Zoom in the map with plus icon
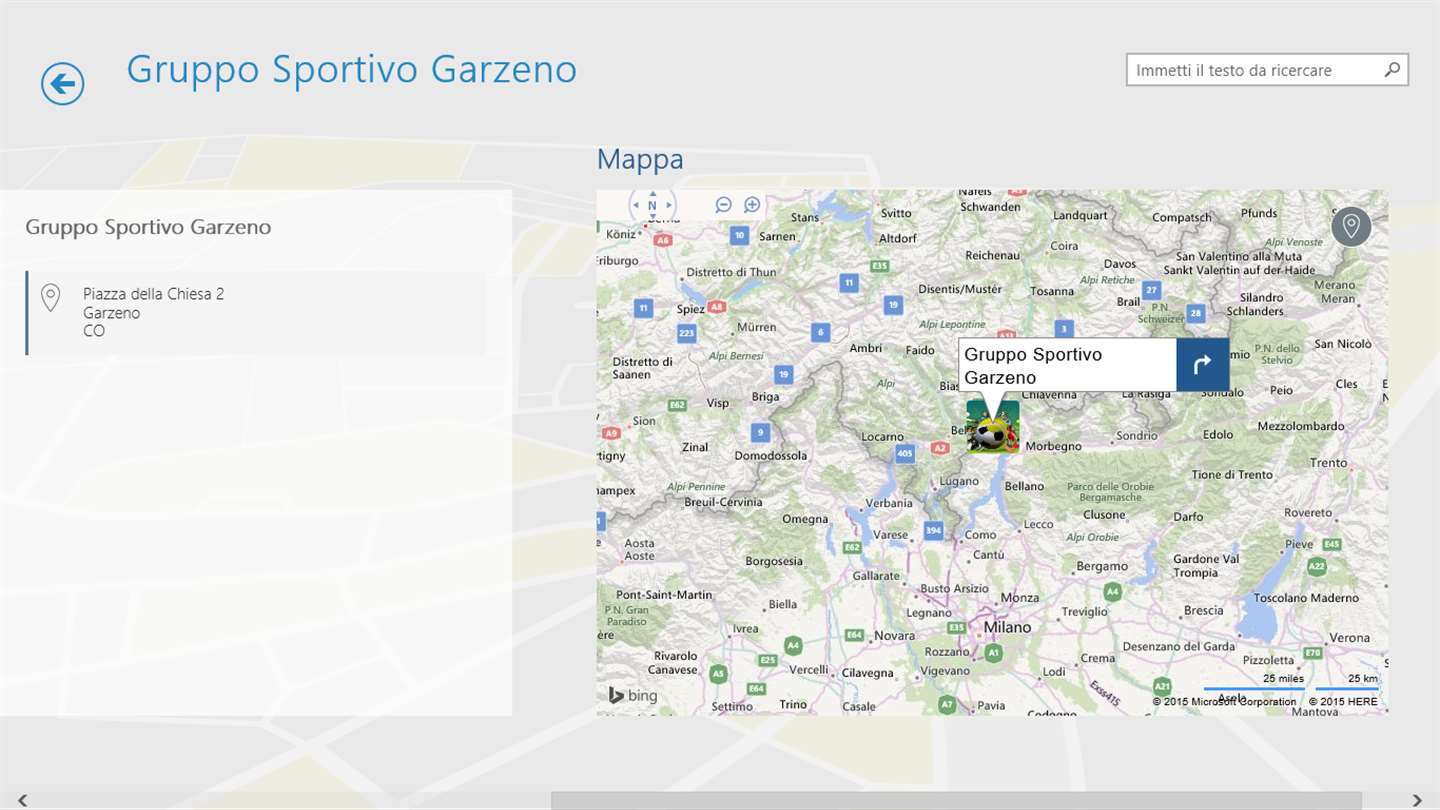 pyautogui.click(x=752, y=205)
